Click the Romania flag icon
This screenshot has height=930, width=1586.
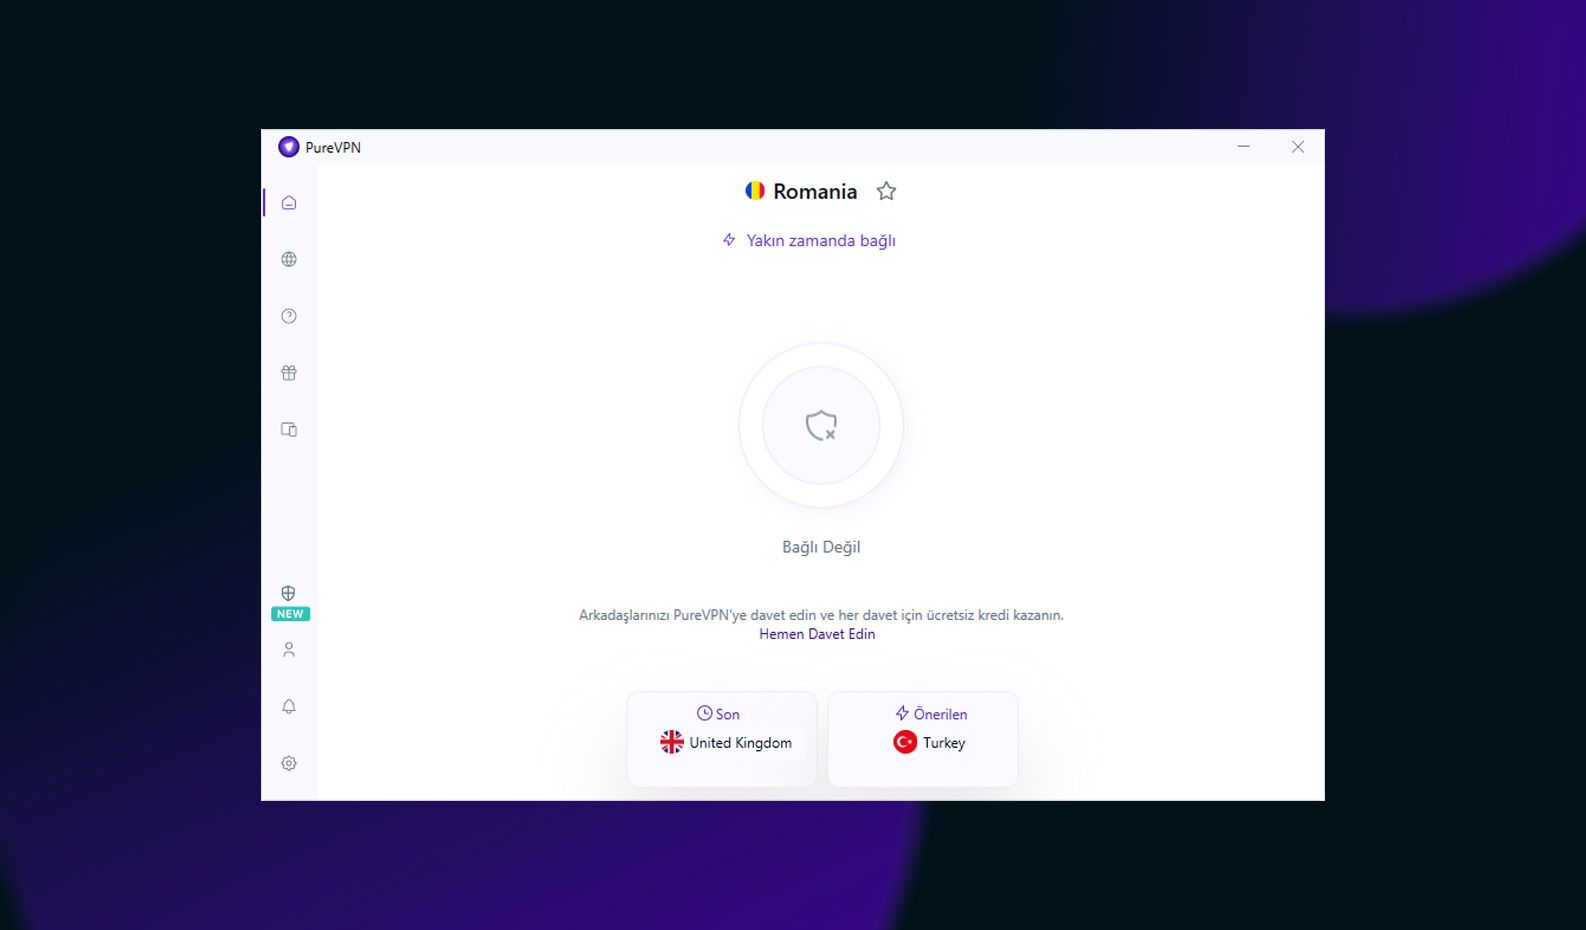755,190
